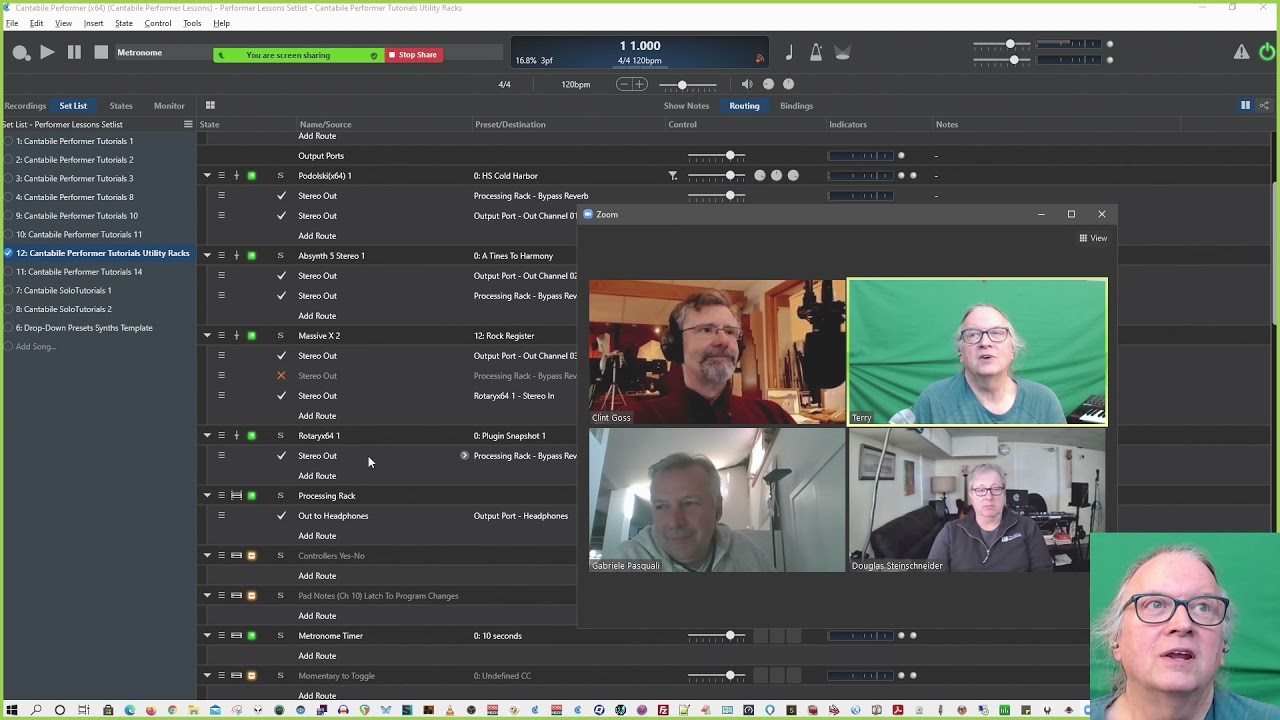Toggle green enable box on Podolski row
Image resolution: width=1280 pixels, height=720 pixels.
tap(251, 176)
